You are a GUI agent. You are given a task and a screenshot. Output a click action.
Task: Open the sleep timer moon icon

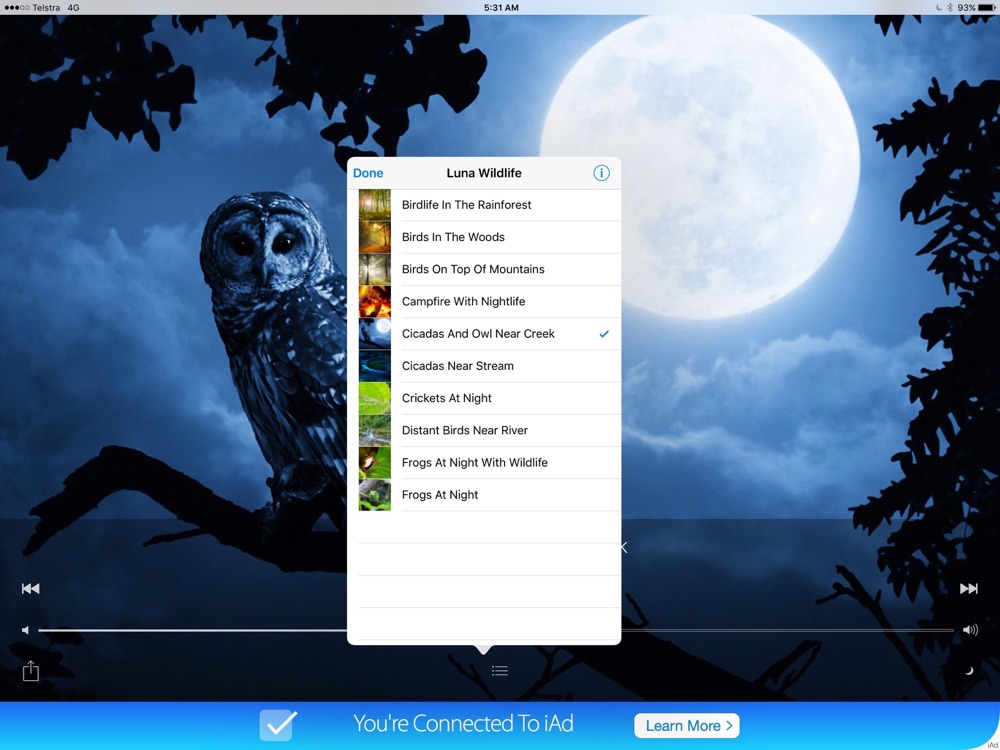pos(968,671)
